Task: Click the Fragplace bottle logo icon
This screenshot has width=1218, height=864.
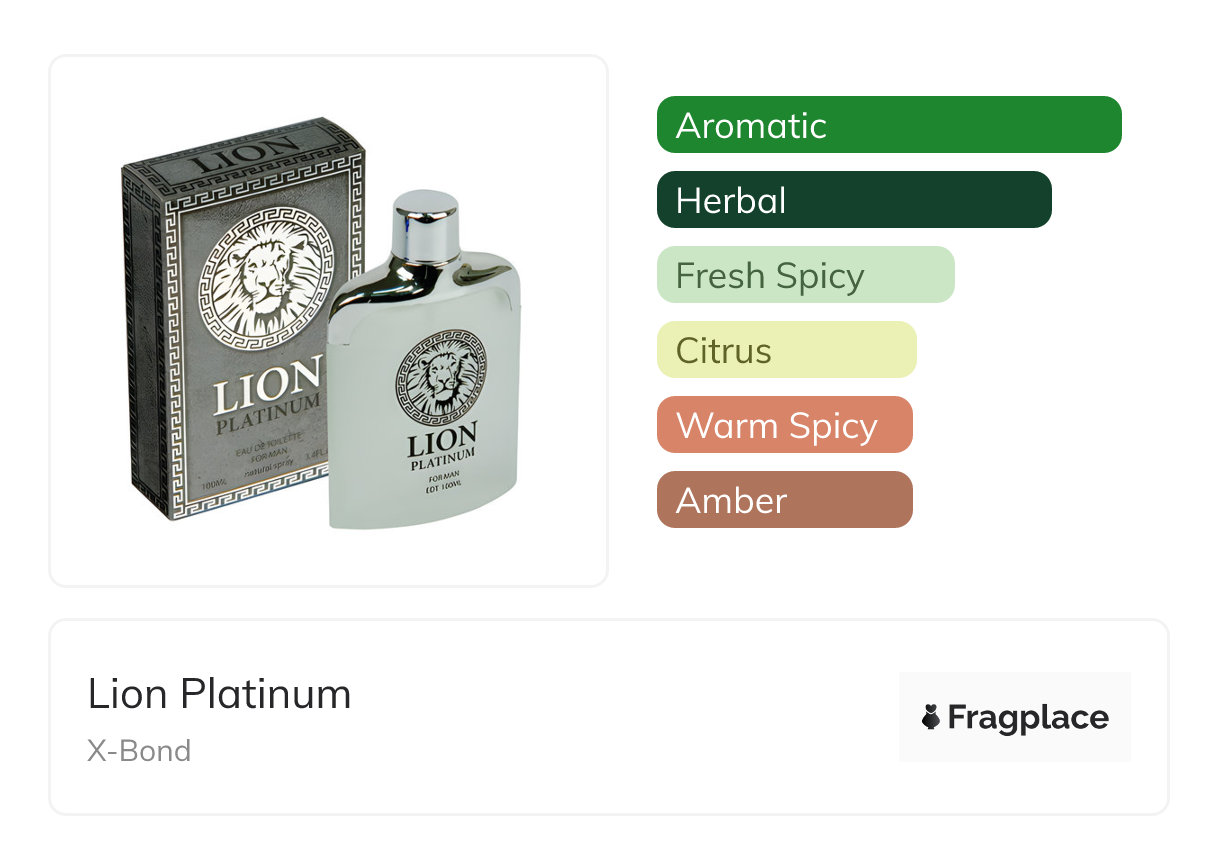Action: [931, 717]
